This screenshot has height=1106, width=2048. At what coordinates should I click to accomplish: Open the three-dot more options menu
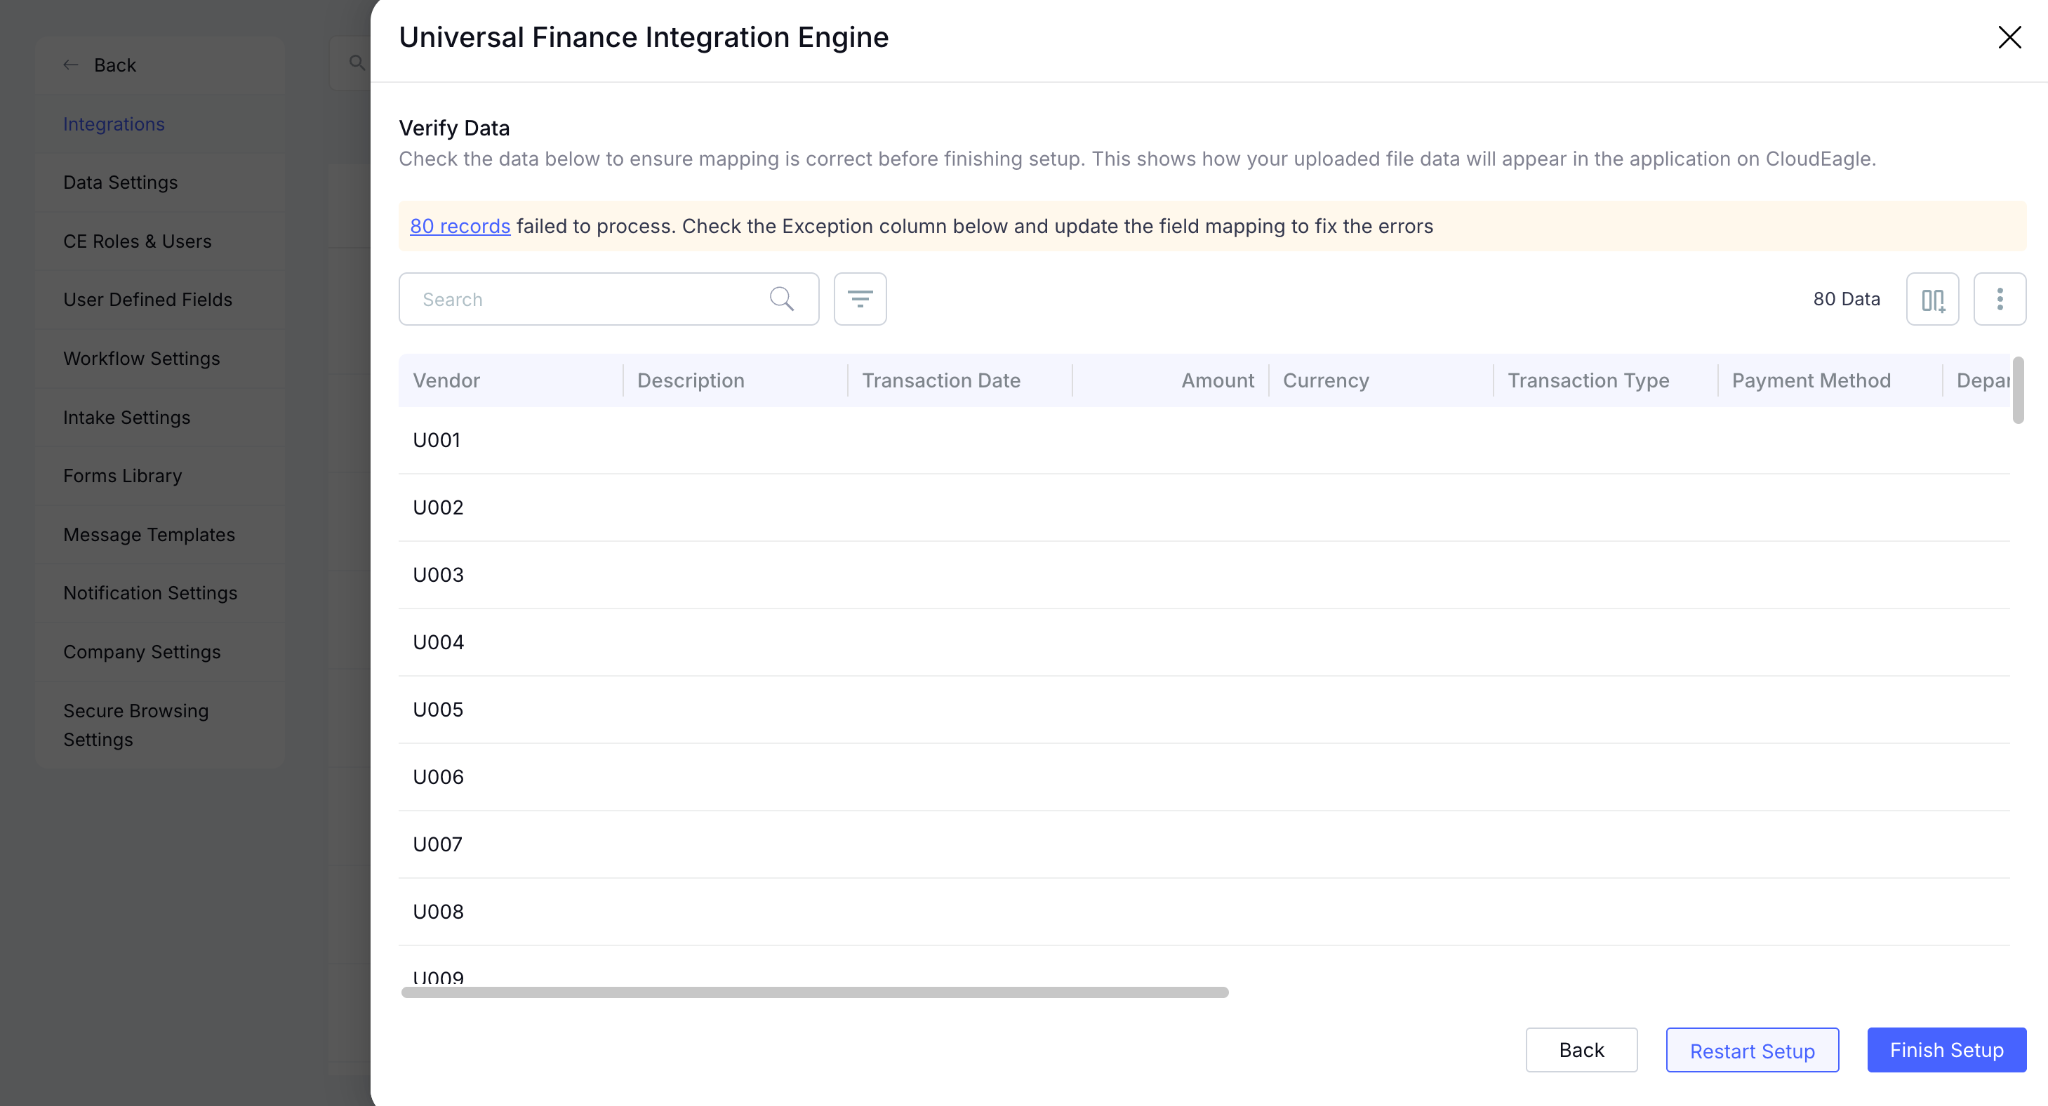pos(2000,299)
